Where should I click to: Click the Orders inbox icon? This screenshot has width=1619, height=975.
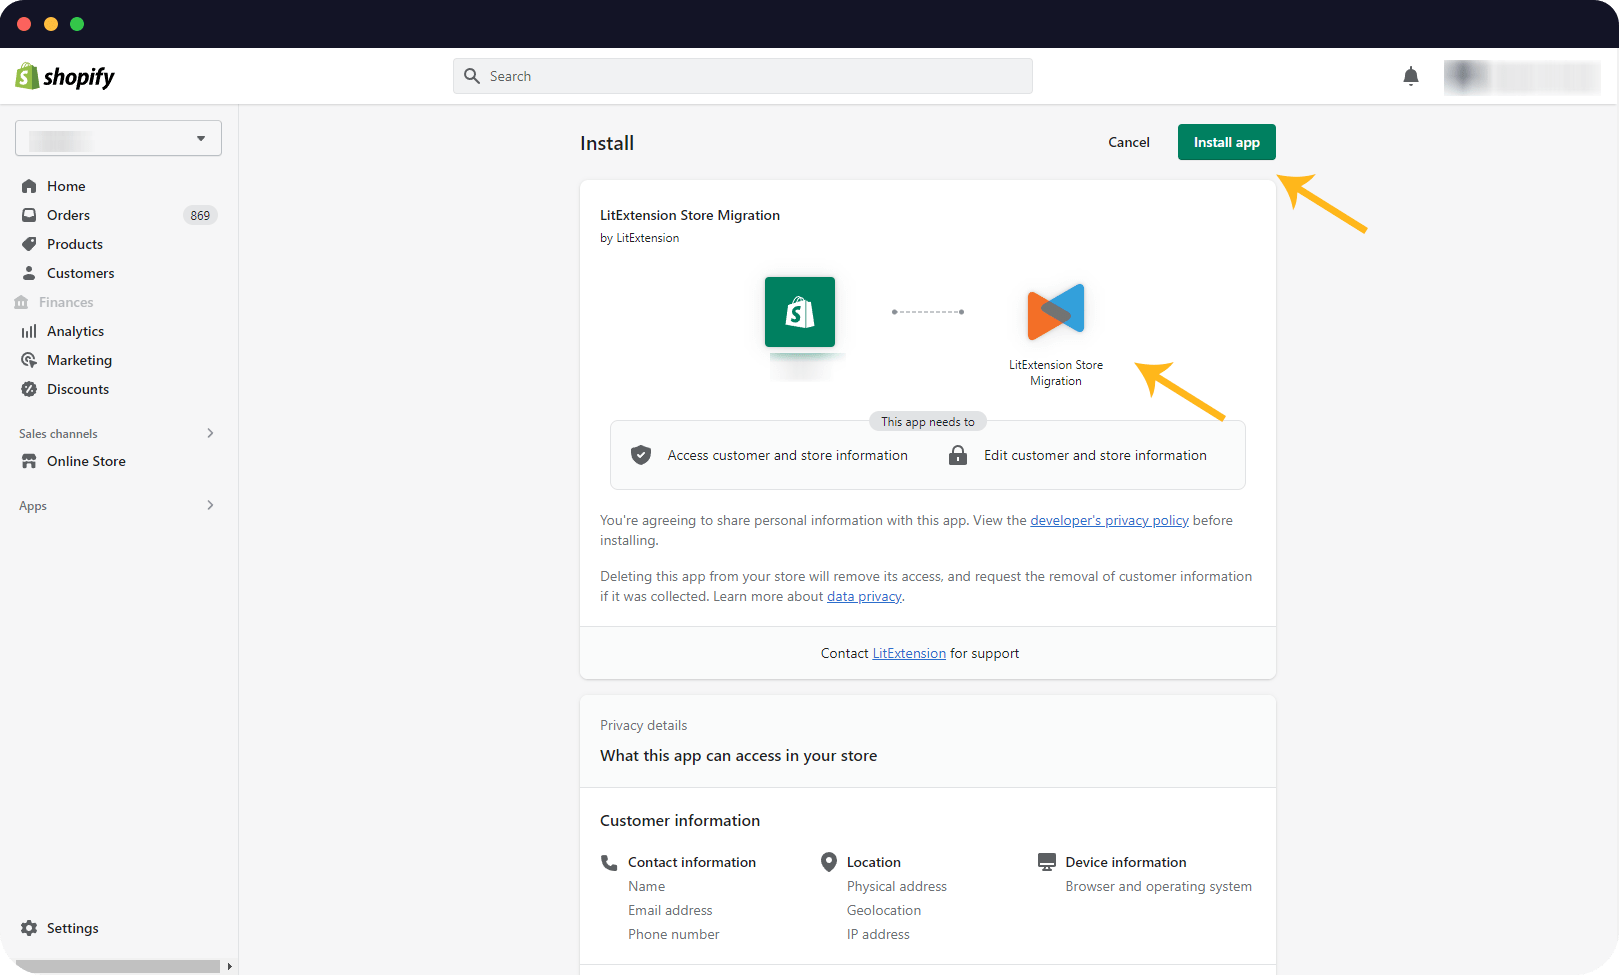tap(29, 215)
